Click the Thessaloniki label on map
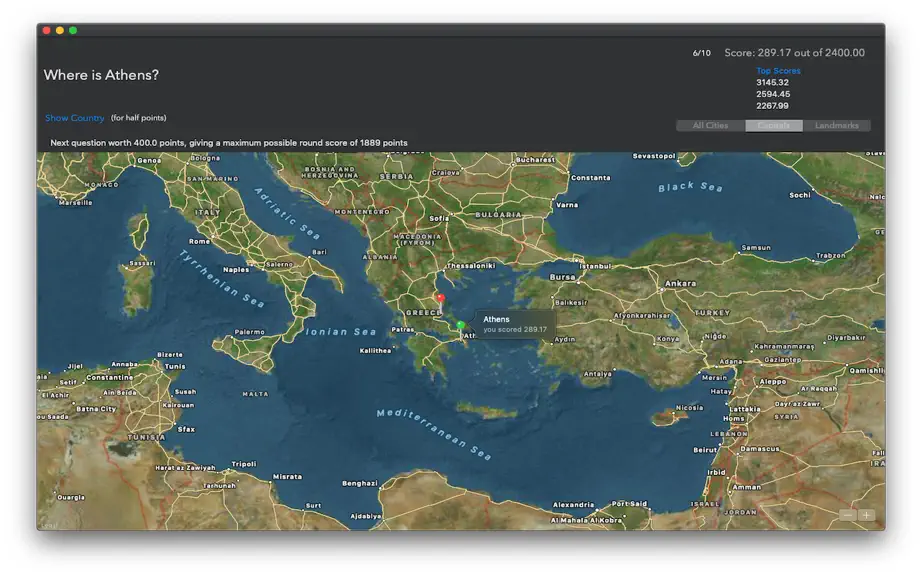922x576 pixels. click(x=471, y=266)
